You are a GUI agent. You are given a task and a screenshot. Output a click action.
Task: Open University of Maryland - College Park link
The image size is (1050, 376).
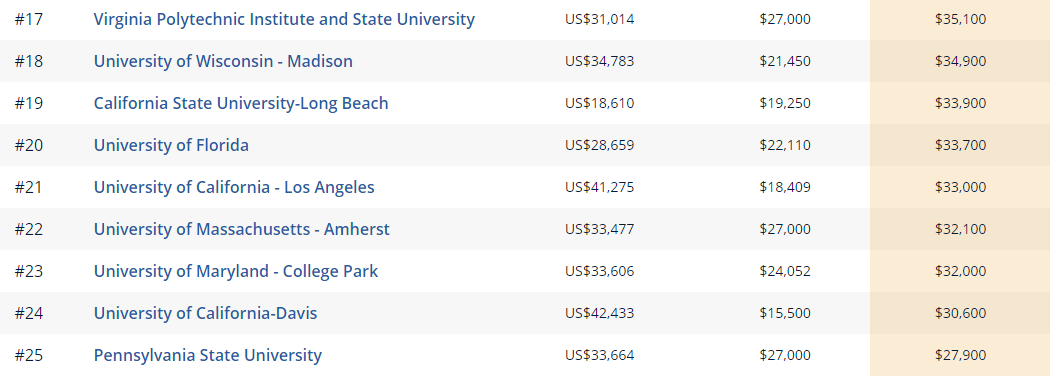click(236, 271)
